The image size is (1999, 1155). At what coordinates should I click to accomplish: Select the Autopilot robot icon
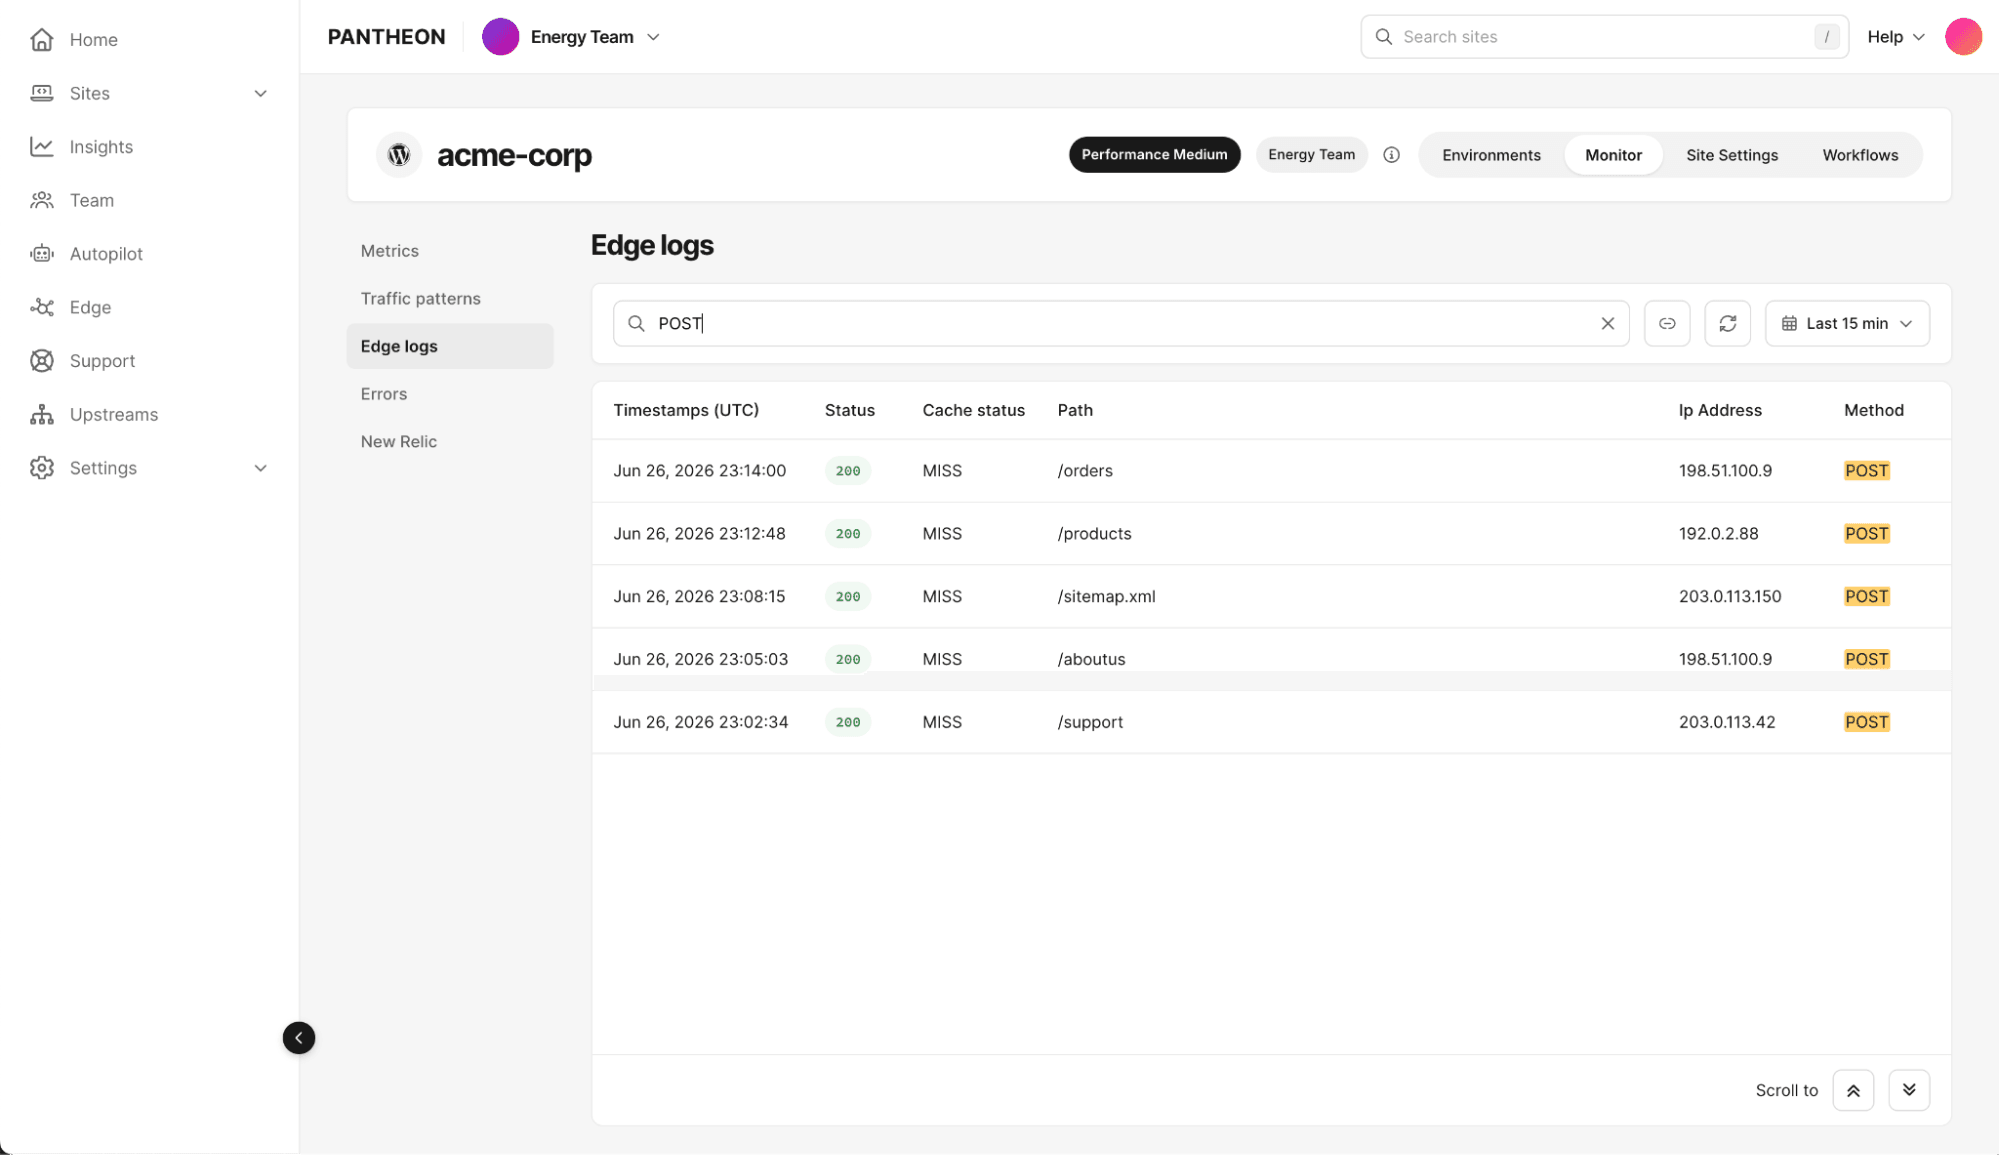[x=41, y=253]
